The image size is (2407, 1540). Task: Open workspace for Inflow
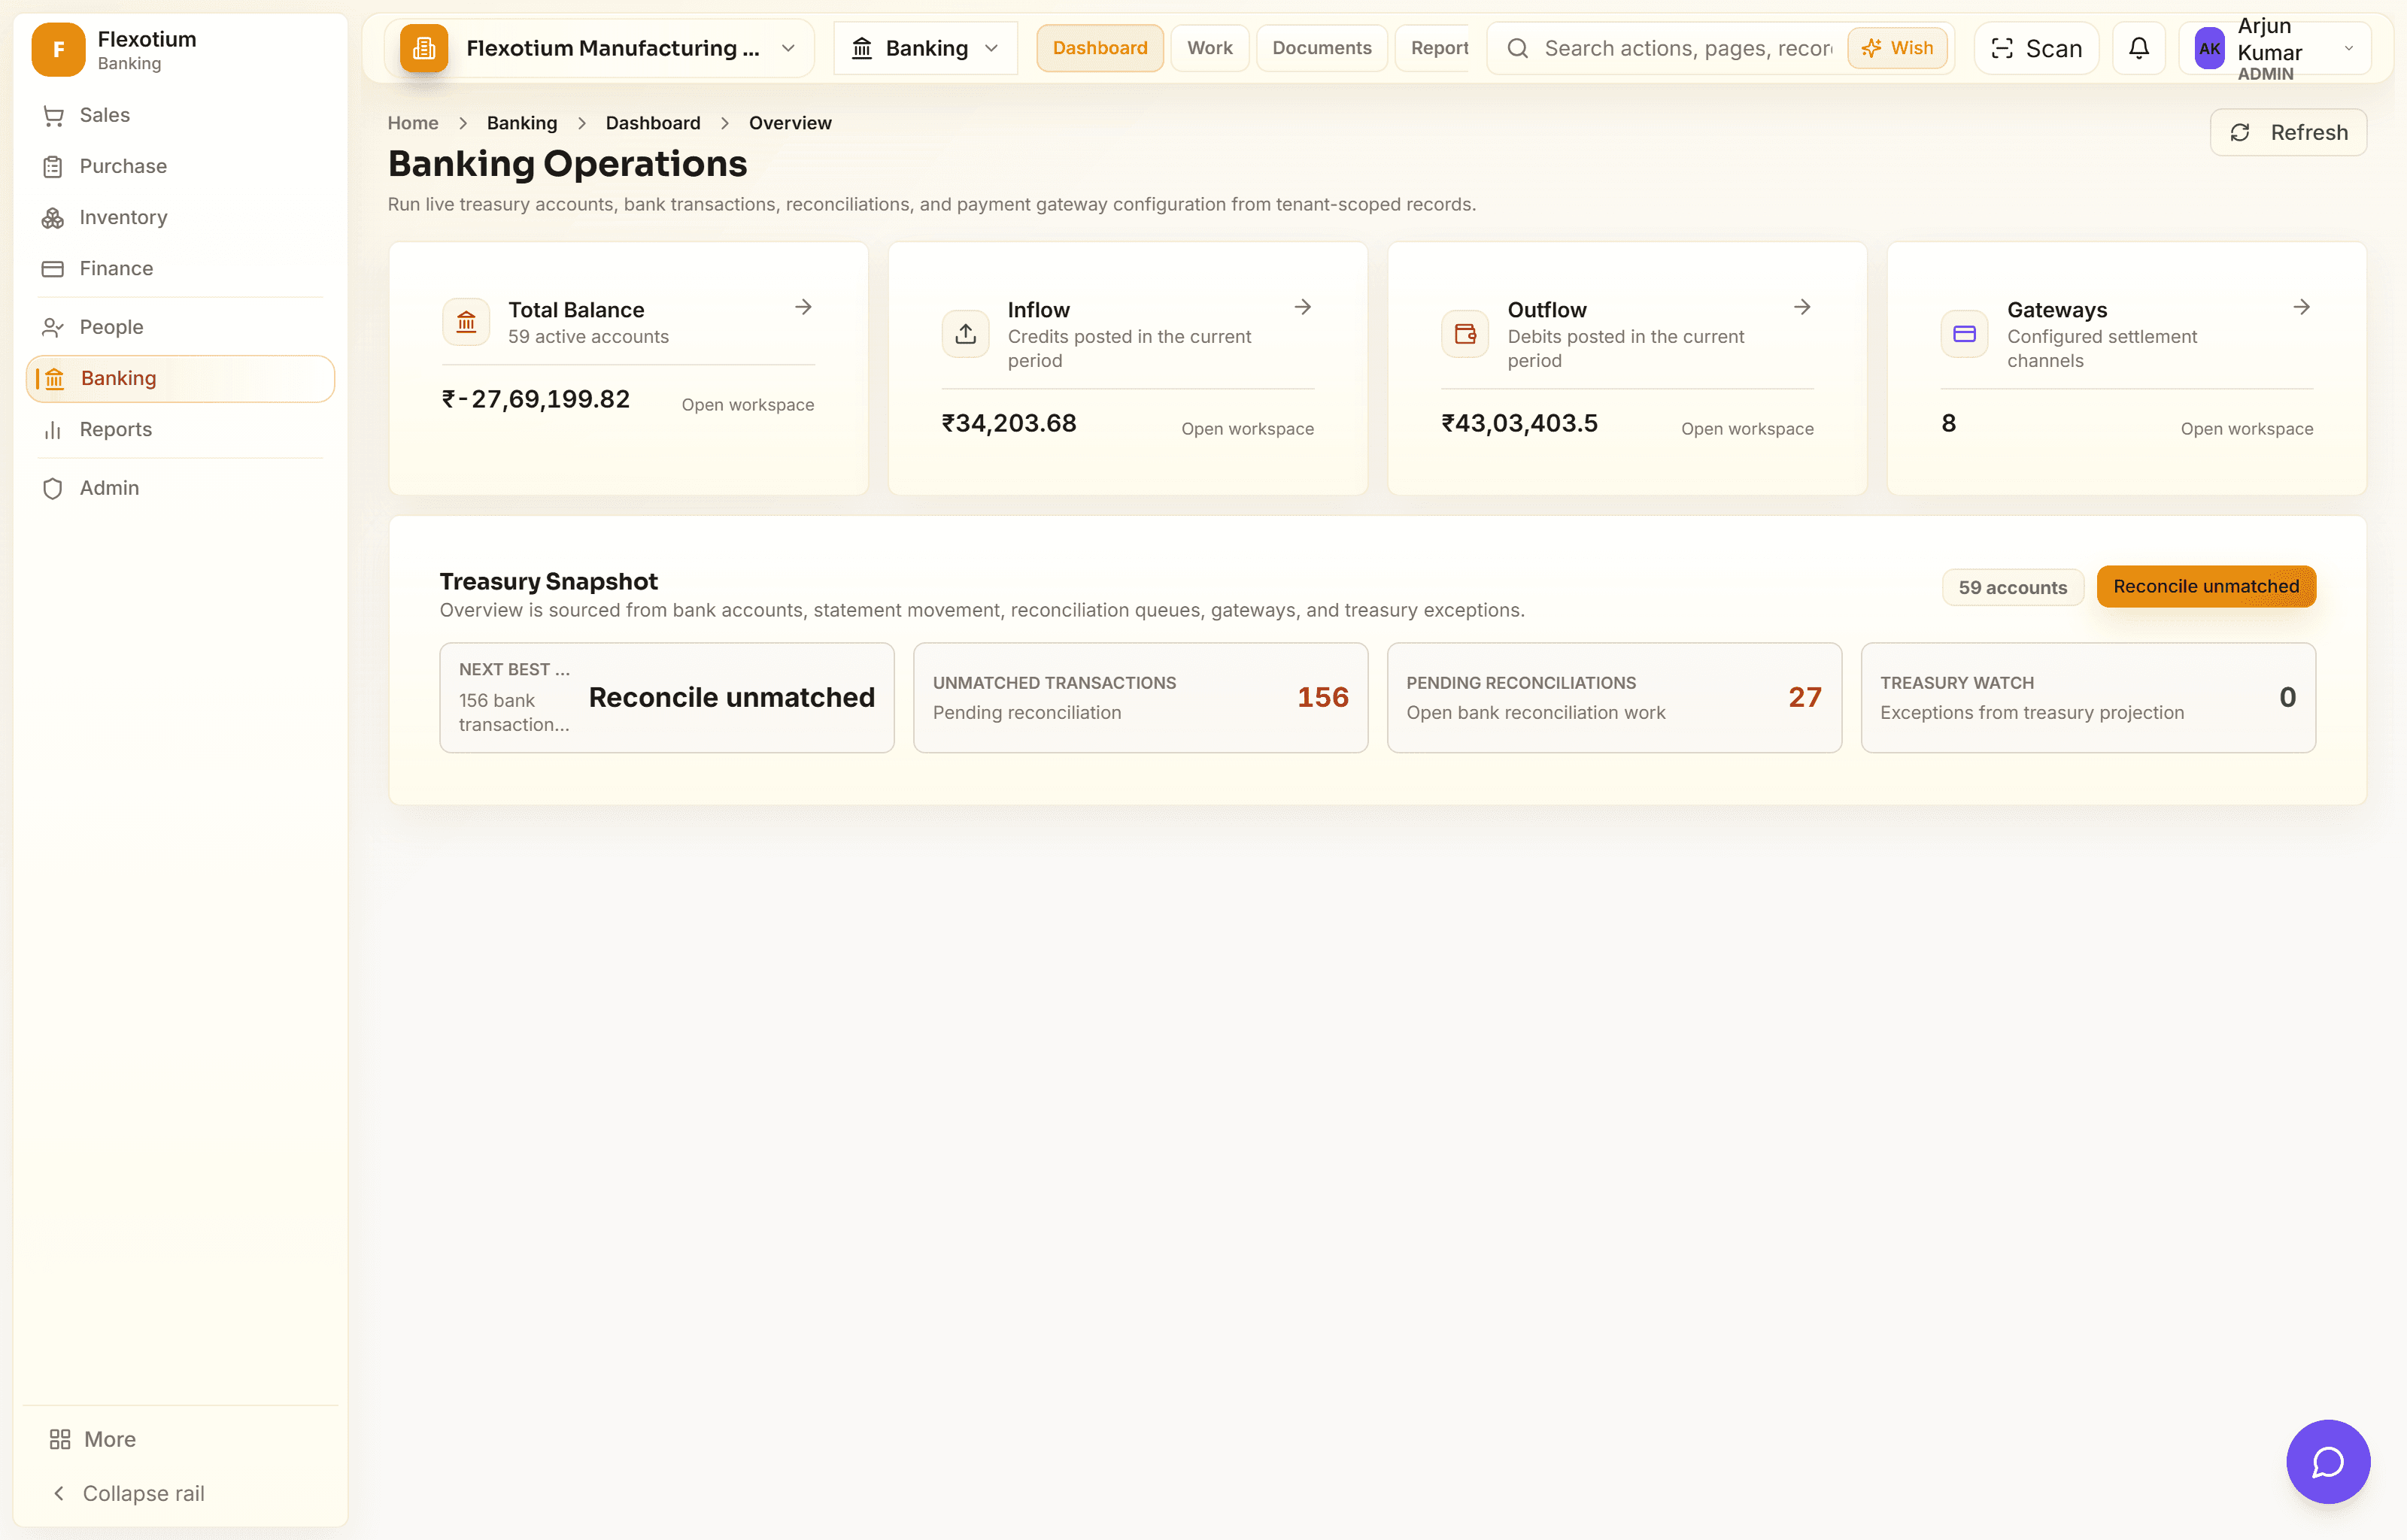[1247, 429]
